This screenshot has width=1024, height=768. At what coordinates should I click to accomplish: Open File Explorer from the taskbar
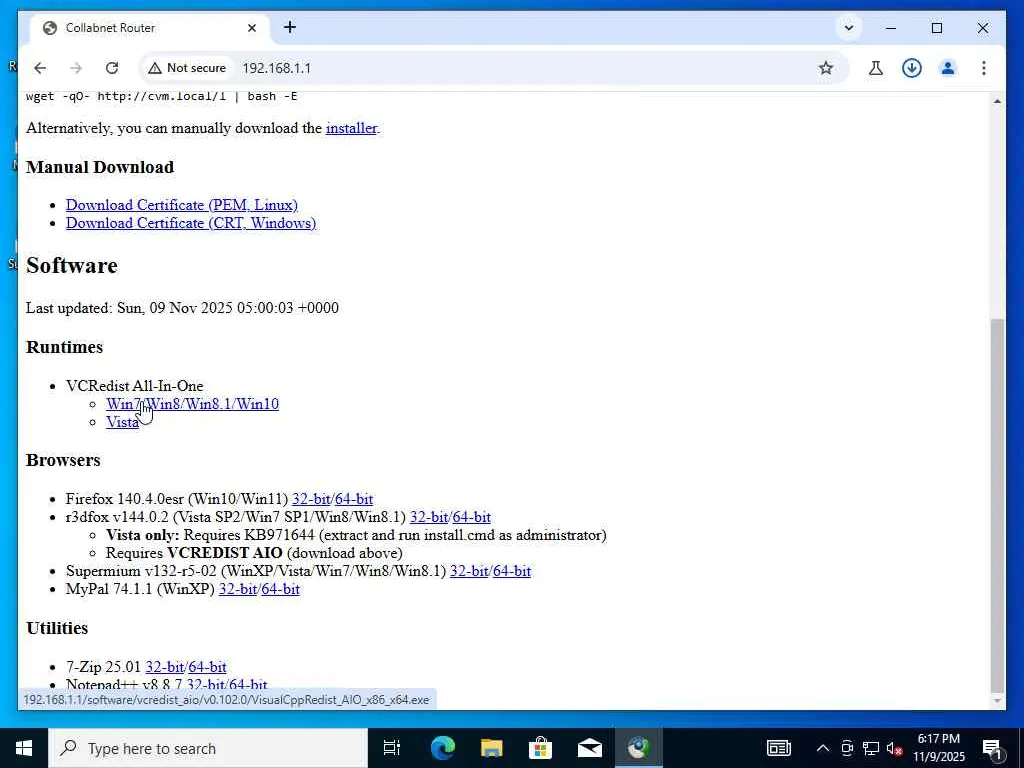tap(491, 748)
